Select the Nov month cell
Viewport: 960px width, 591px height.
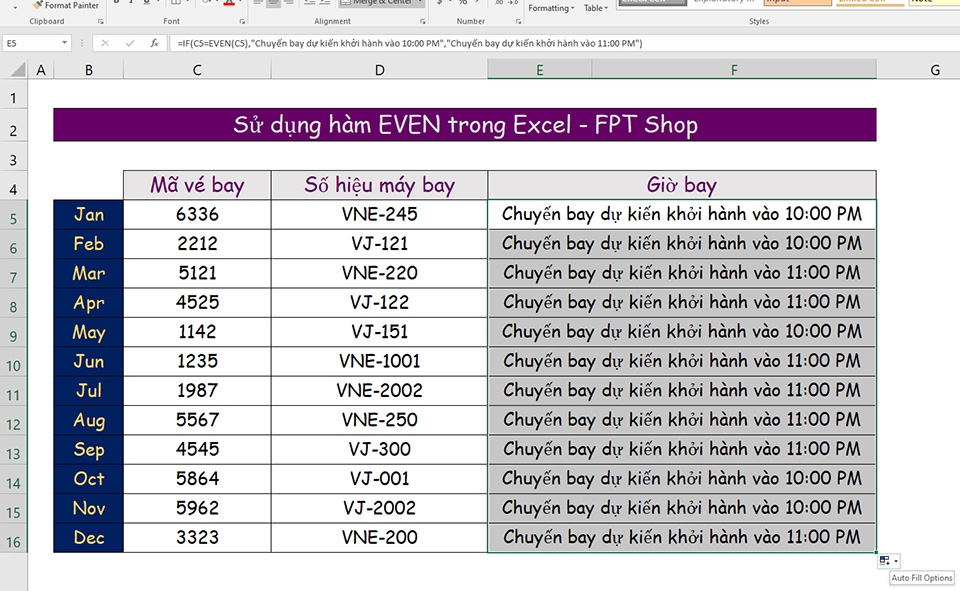coord(89,508)
